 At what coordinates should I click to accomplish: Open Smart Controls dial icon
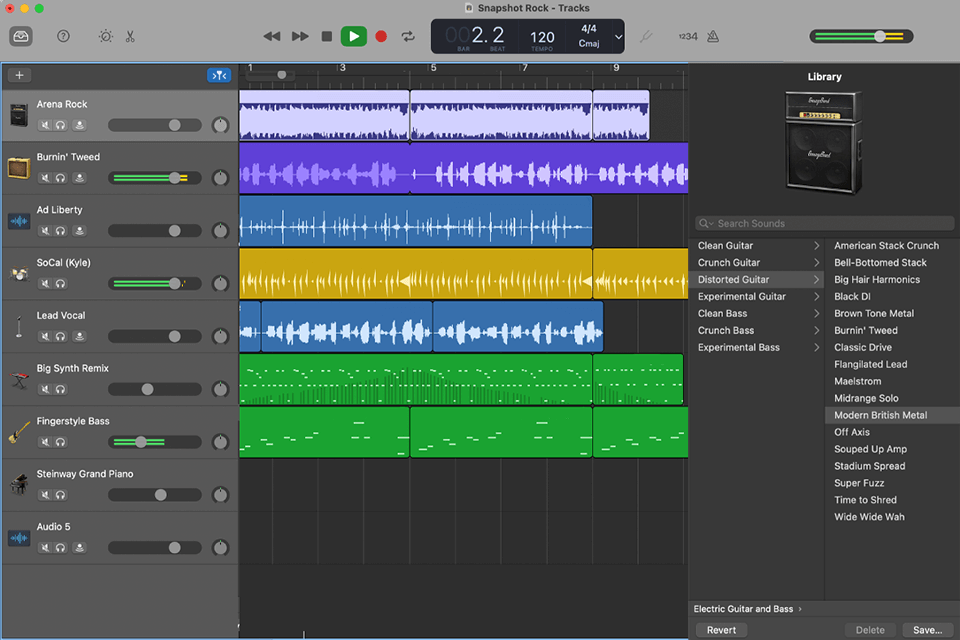(x=106, y=36)
